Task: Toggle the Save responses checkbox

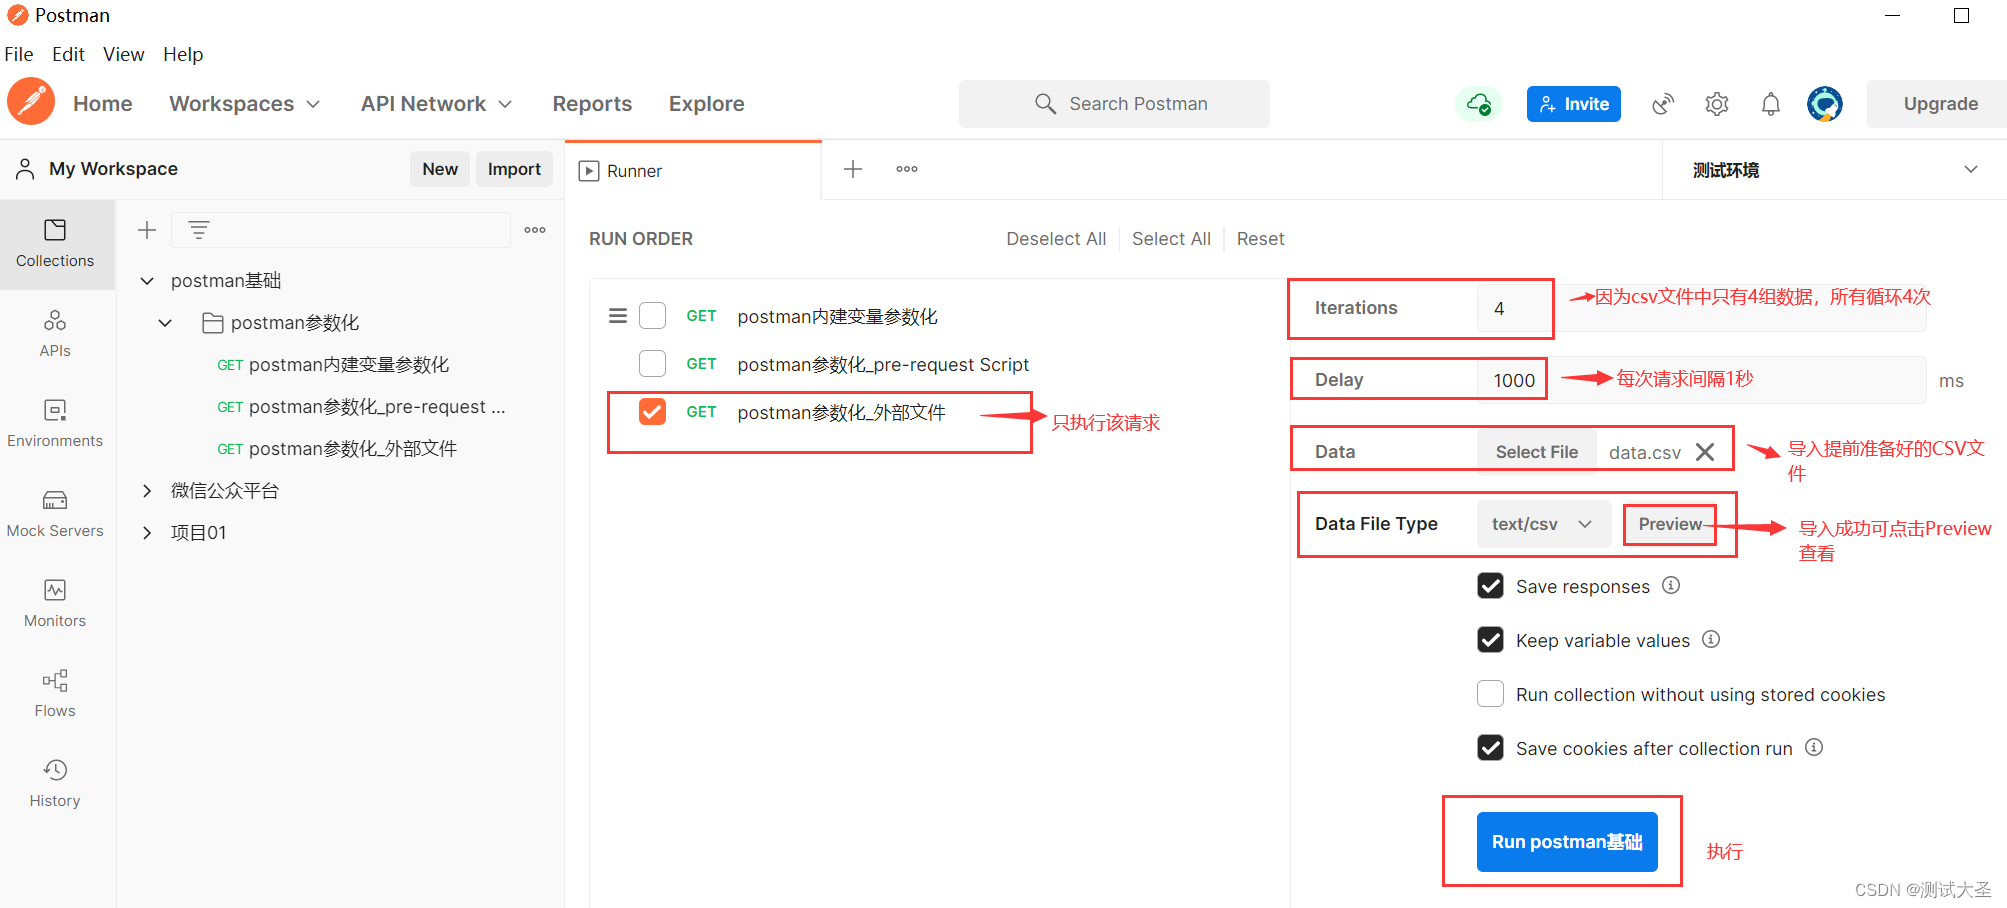Action: 1490,586
